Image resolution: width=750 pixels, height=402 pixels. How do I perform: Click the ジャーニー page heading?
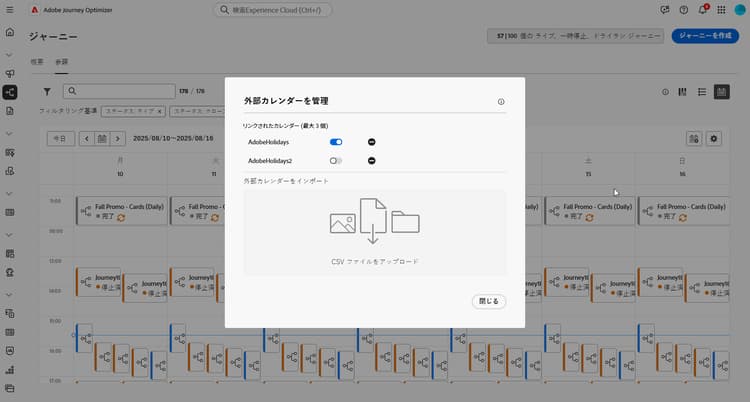53,36
